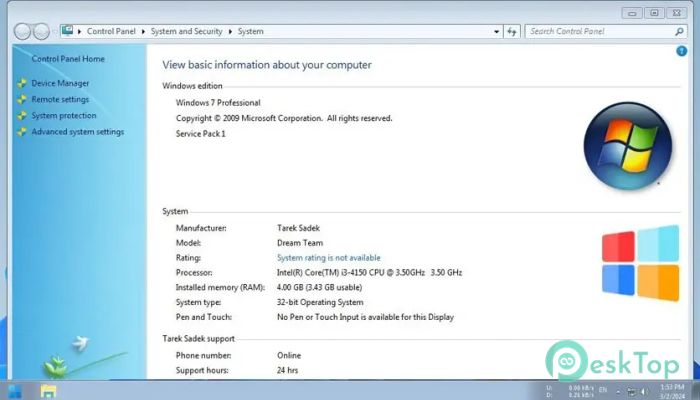The height and width of the screenshot is (400, 700).
Task: Open File Explorer from the taskbar
Action: [48, 392]
